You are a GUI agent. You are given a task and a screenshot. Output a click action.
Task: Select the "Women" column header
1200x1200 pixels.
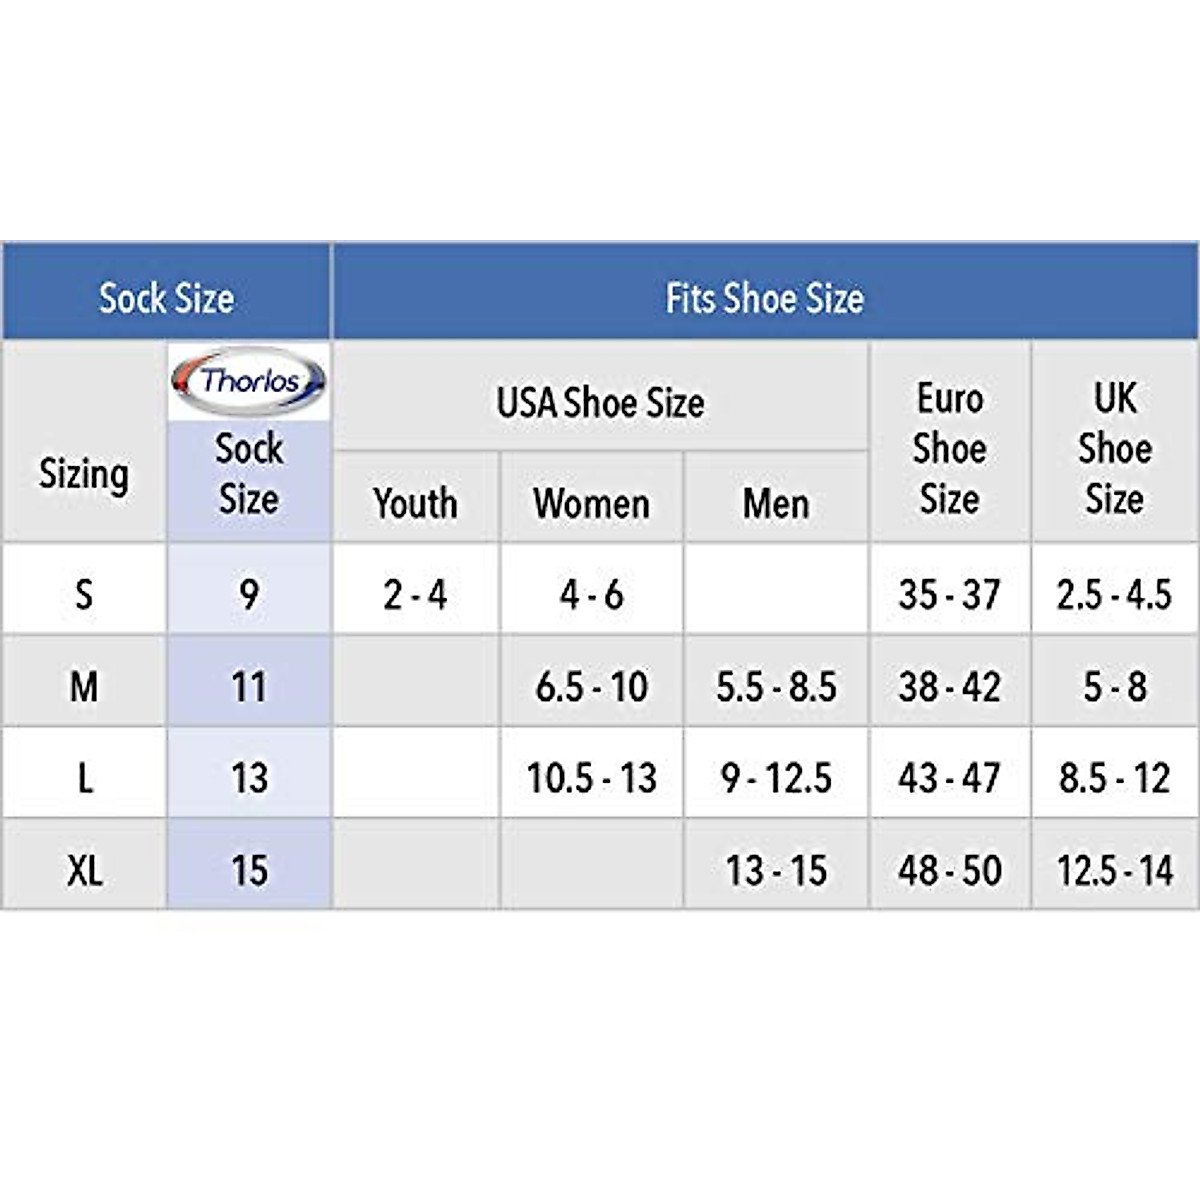591,503
